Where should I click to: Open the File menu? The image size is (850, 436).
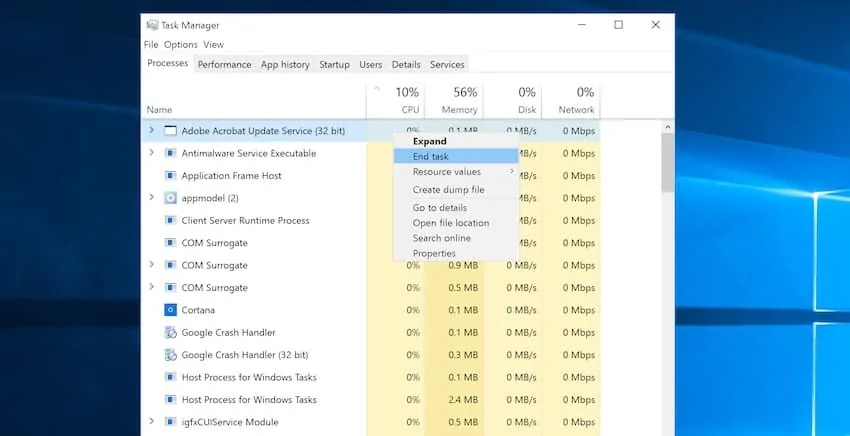point(151,44)
